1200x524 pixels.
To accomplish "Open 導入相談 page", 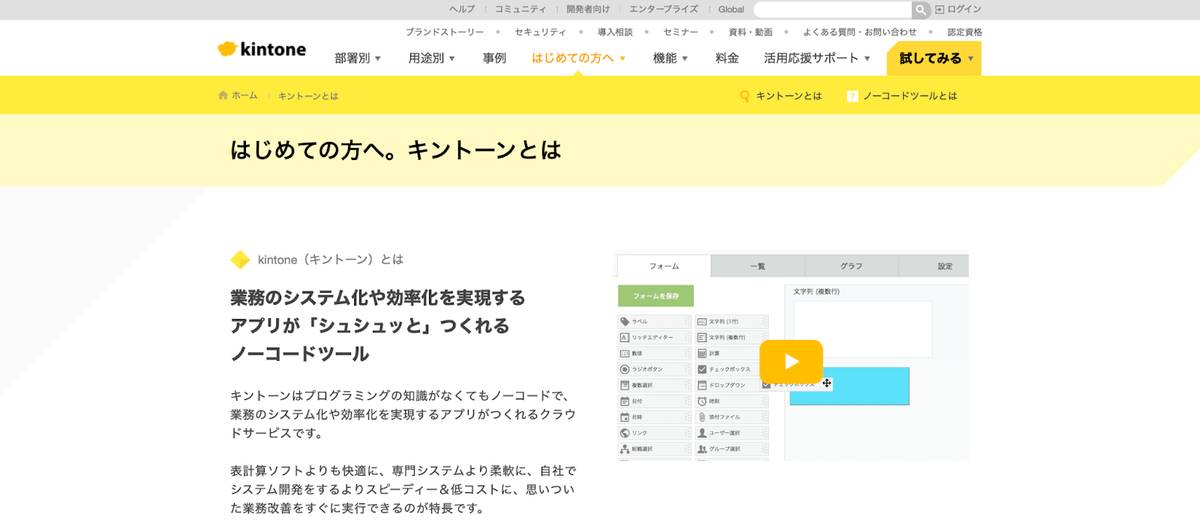I will pyautogui.click(x=615, y=32).
